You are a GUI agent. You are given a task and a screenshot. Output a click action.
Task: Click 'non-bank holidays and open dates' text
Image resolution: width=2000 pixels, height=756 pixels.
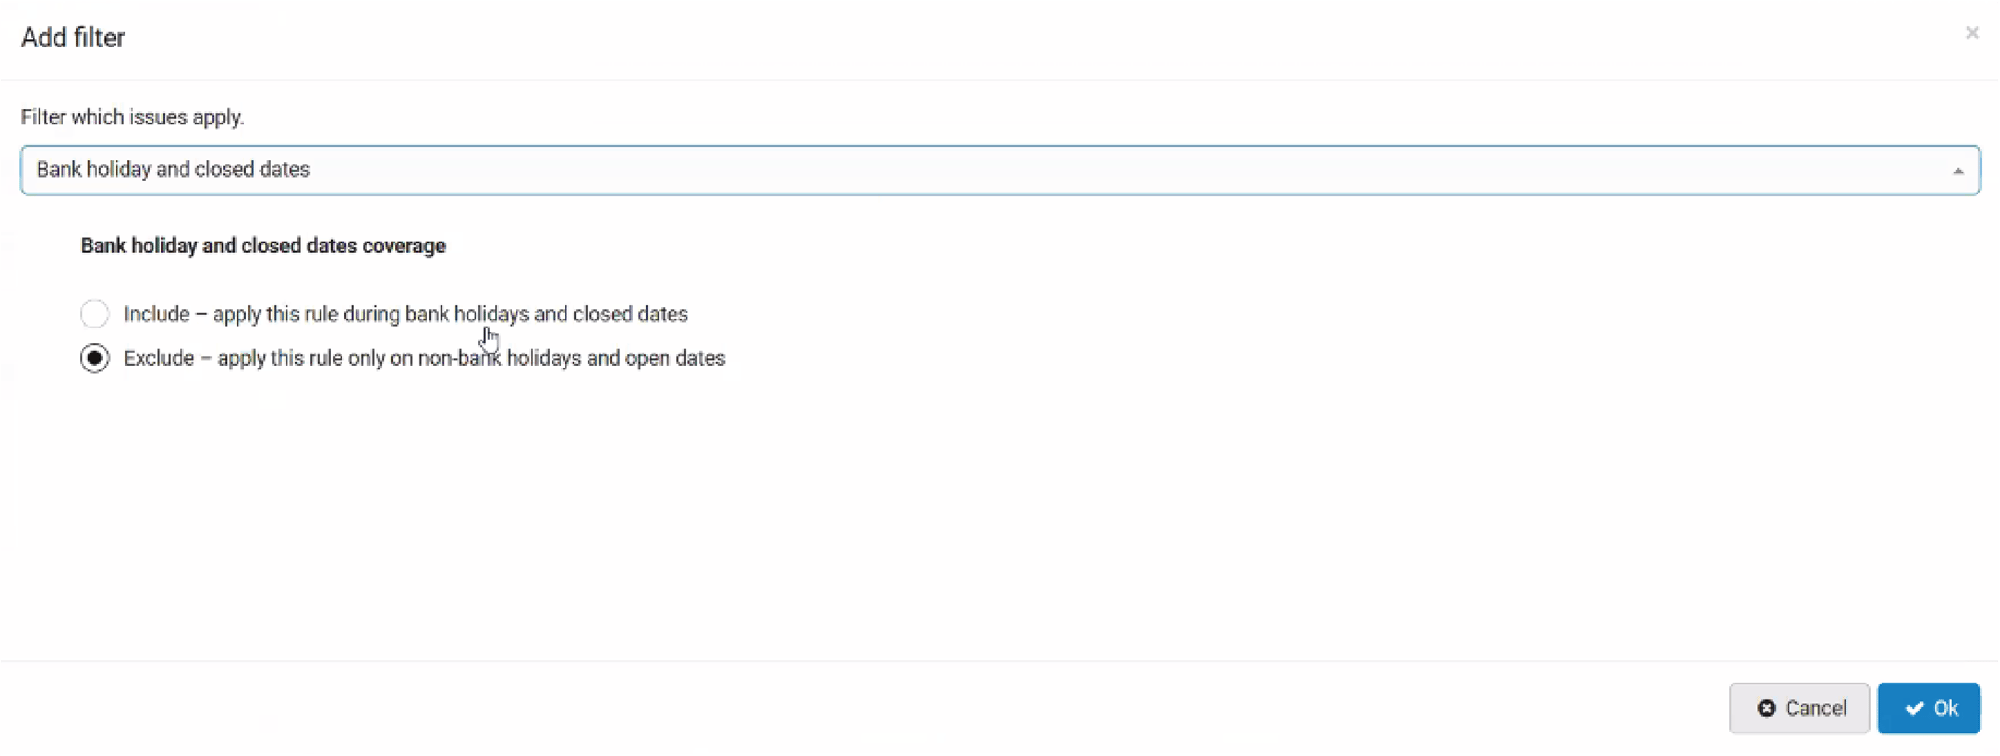pos(571,358)
